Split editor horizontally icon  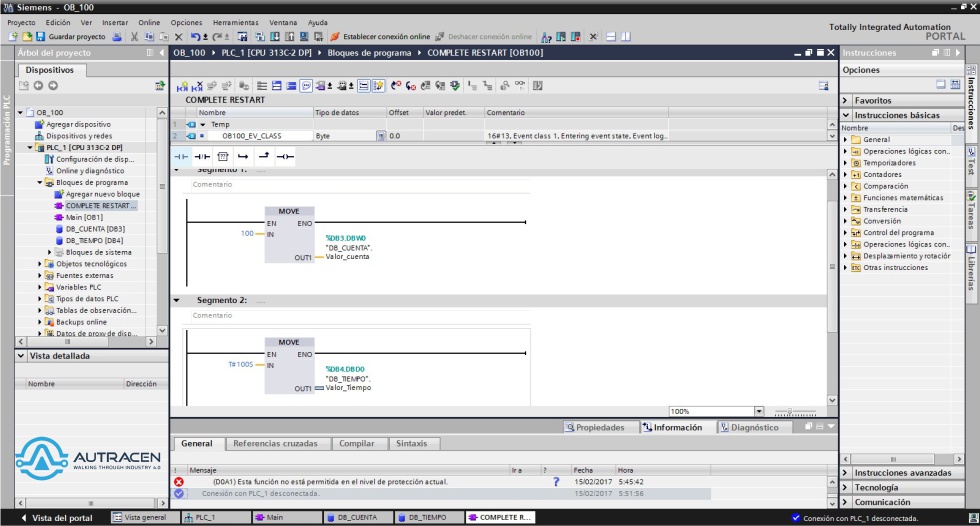point(611,37)
